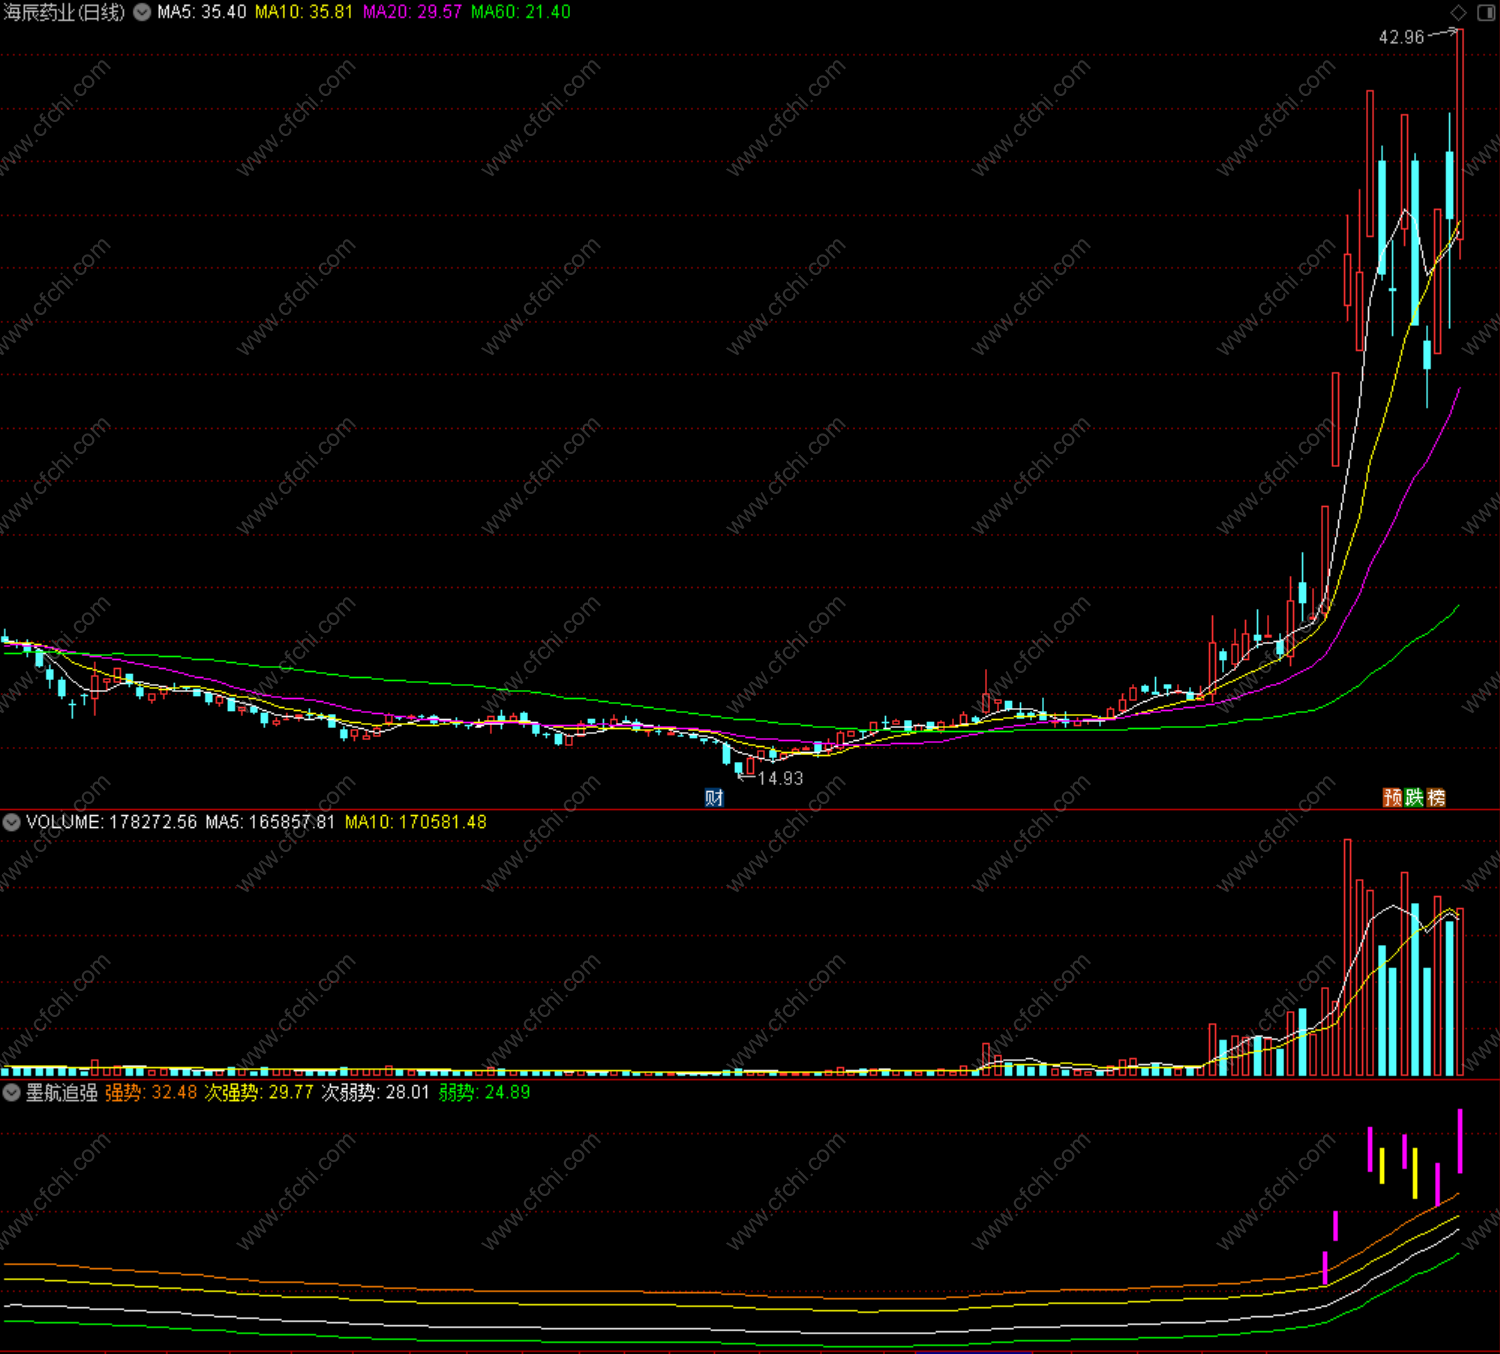
Task: Click the 弱势: 24.89 value
Action: pos(484,1092)
